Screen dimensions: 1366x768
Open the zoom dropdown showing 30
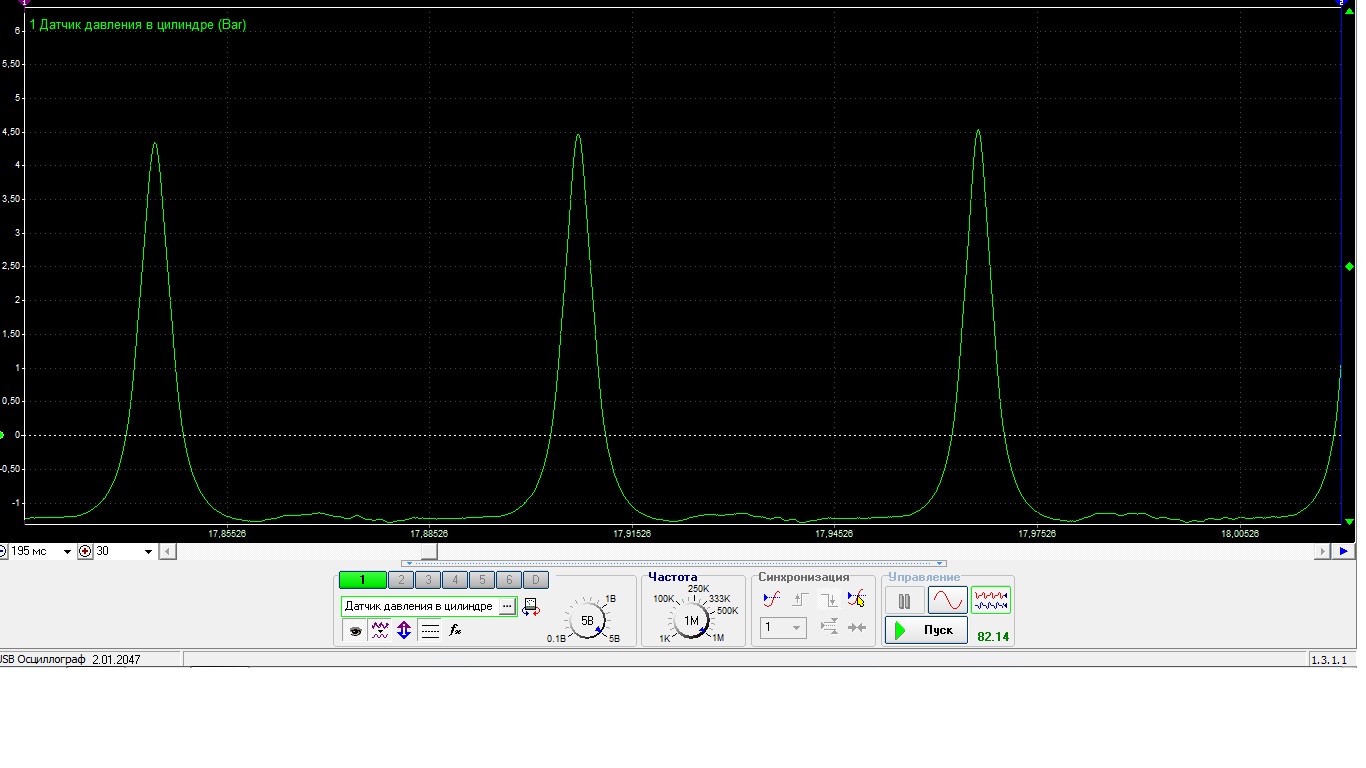(x=148, y=552)
